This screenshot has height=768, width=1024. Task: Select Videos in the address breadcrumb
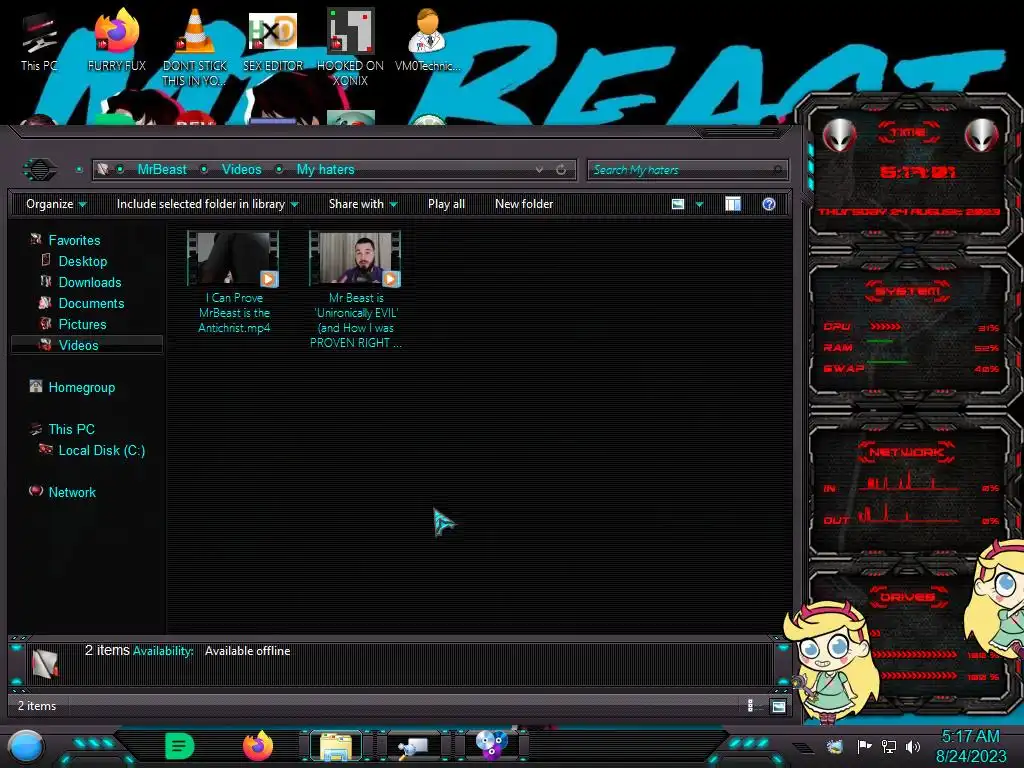coord(241,170)
